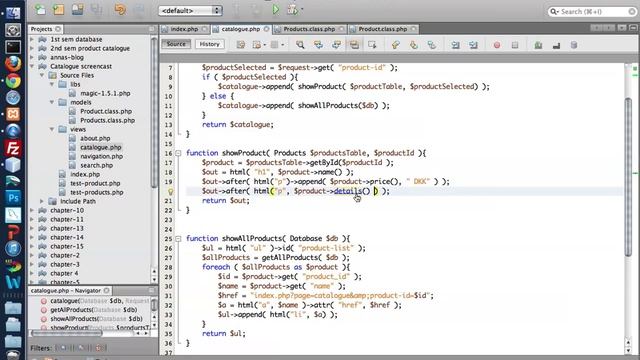Open Google Chrome from the dock
Image resolution: width=640 pixels, height=360 pixels.
[13, 81]
